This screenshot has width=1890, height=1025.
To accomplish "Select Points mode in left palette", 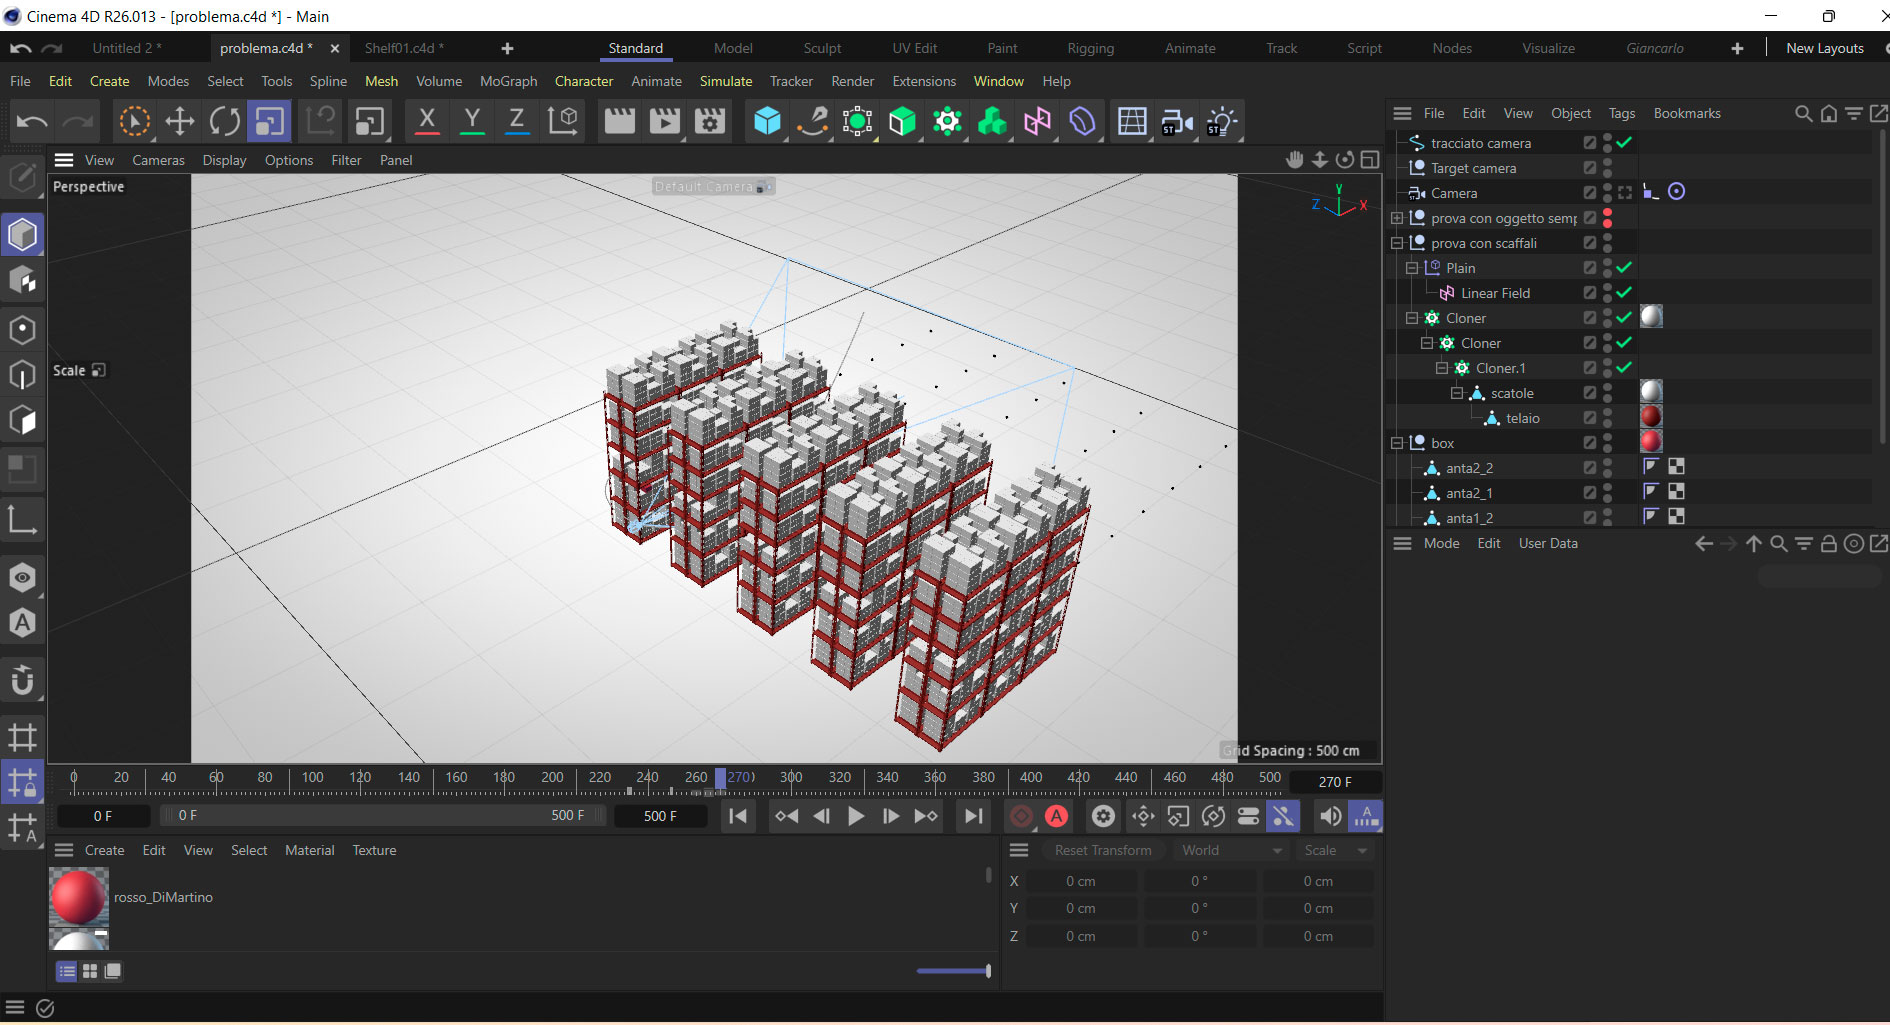I will pyautogui.click(x=23, y=330).
